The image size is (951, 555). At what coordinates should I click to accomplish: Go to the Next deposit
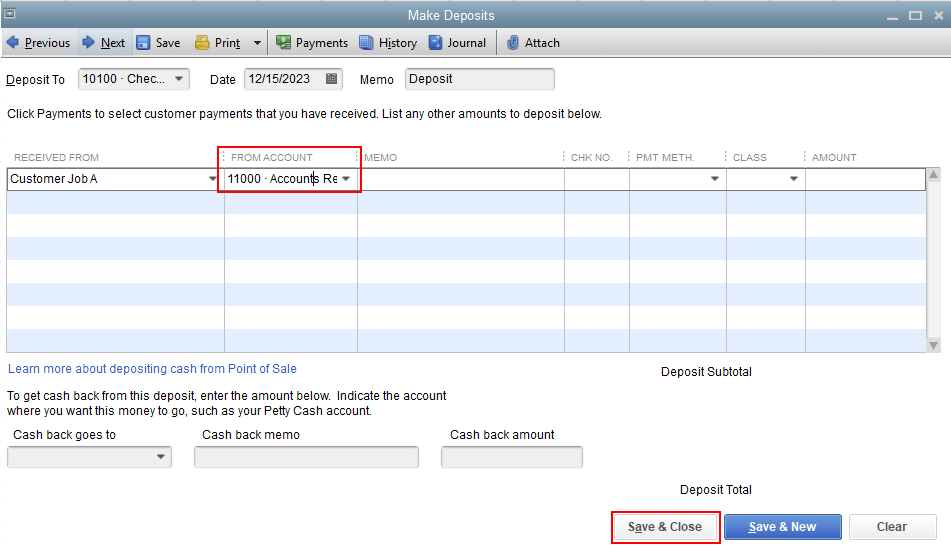104,42
